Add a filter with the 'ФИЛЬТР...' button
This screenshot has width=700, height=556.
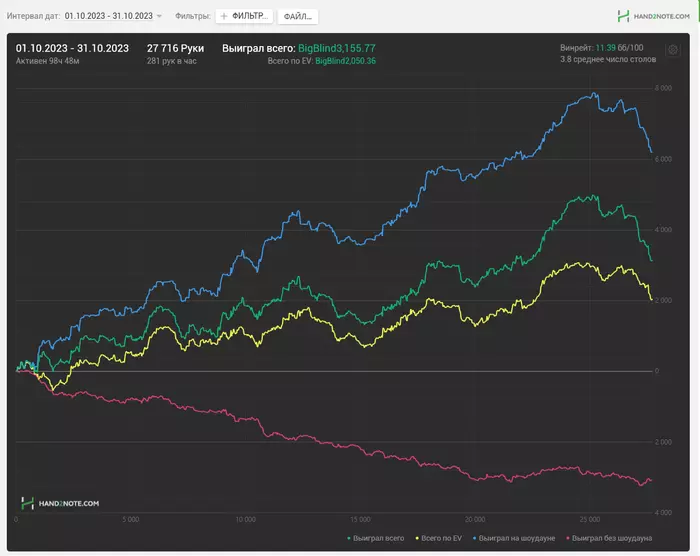[244, 17]
